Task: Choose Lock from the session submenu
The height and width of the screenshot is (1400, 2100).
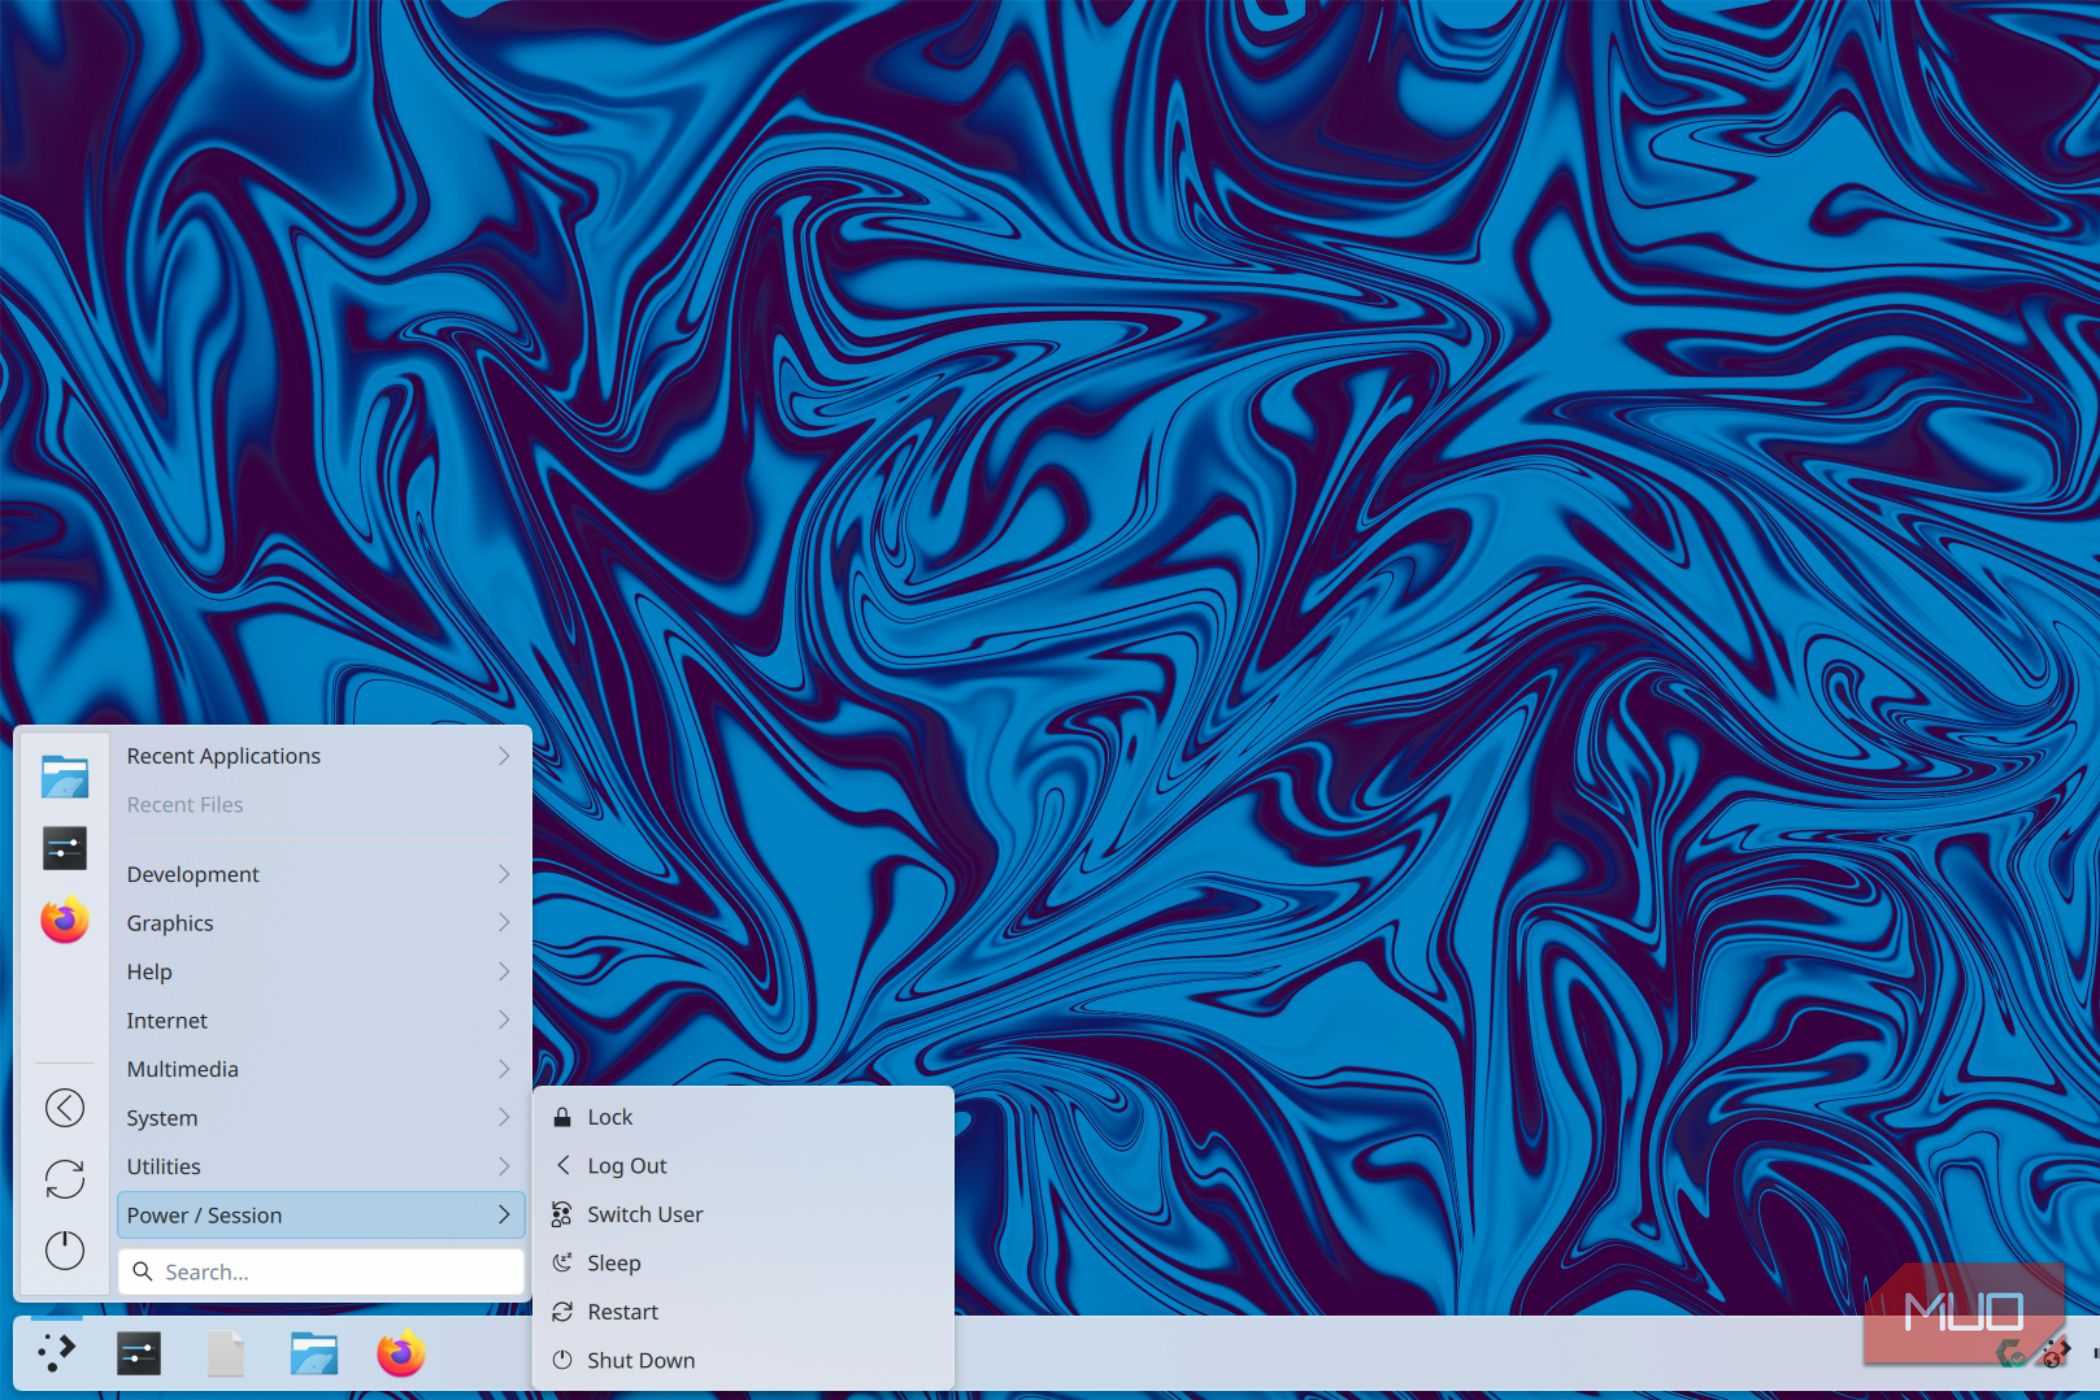Action: 743,1117
